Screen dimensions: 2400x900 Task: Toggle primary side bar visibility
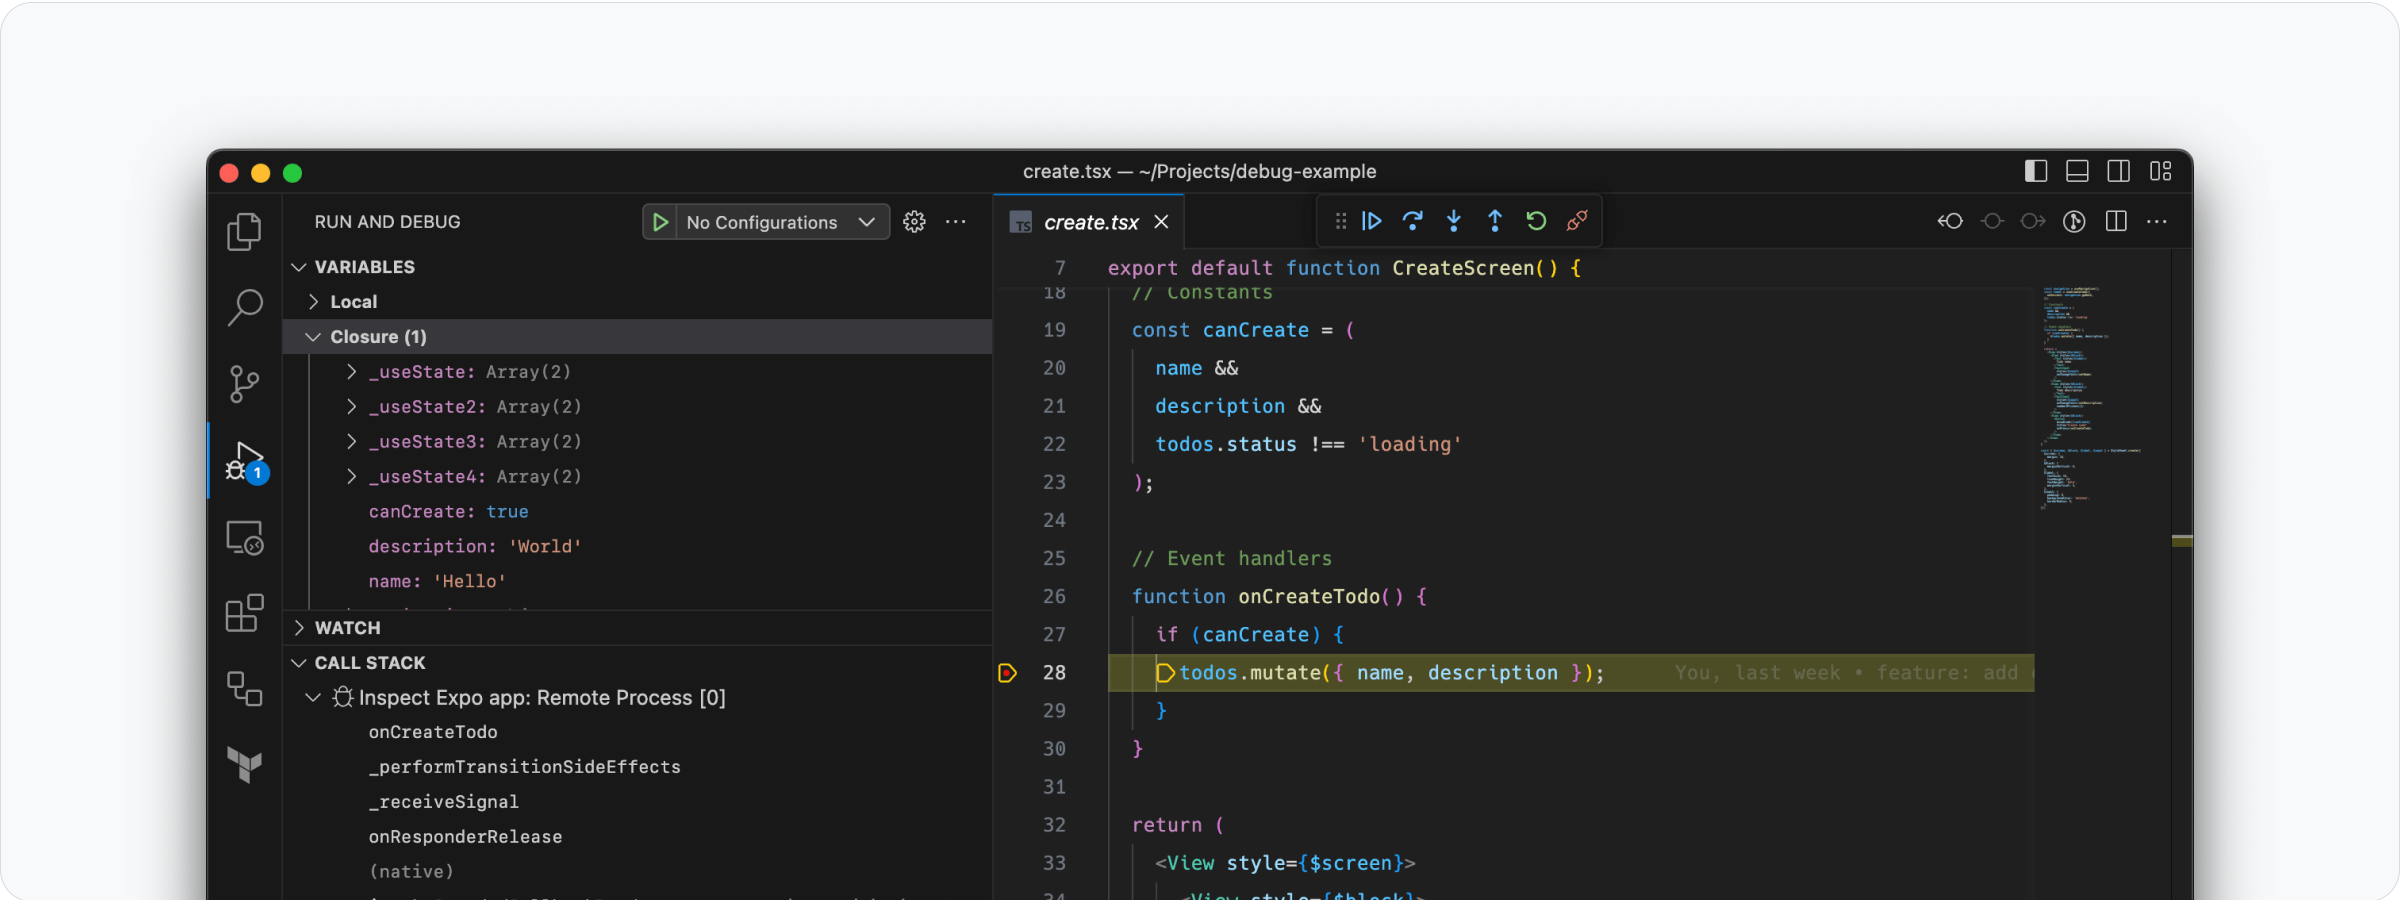[2036, 171]
